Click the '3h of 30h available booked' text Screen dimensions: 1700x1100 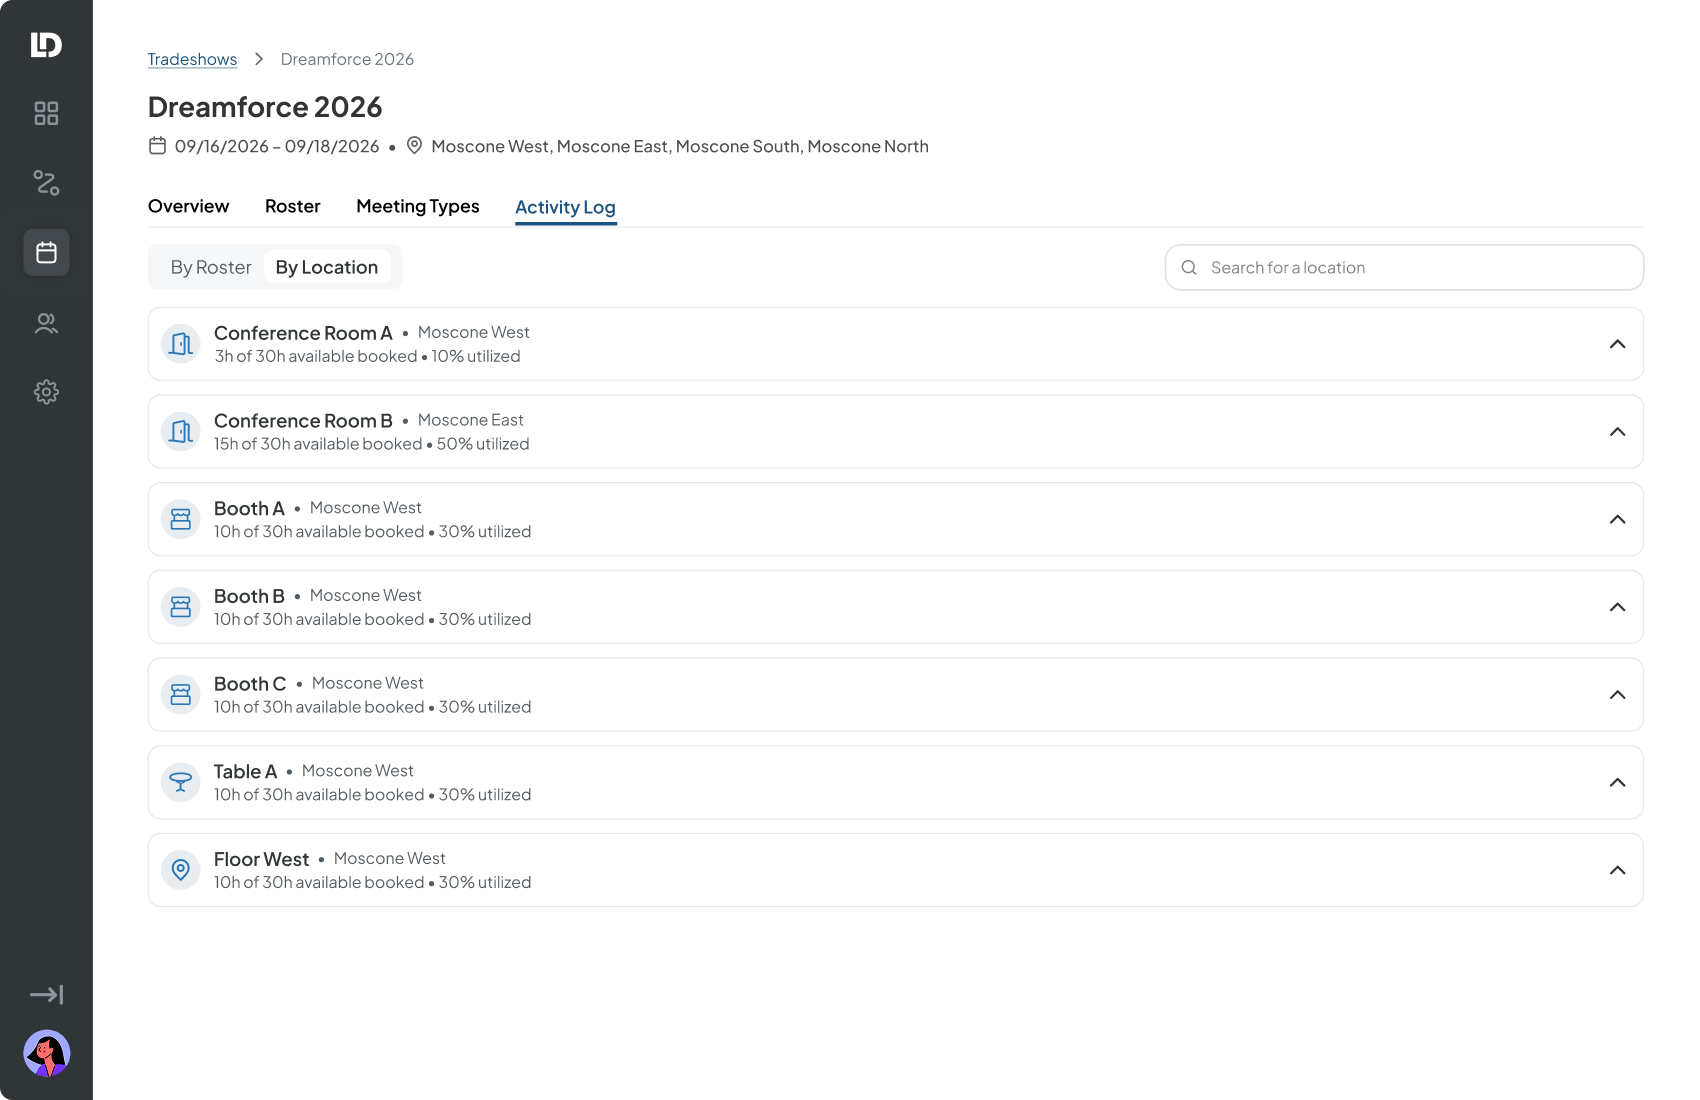[316, 356]
